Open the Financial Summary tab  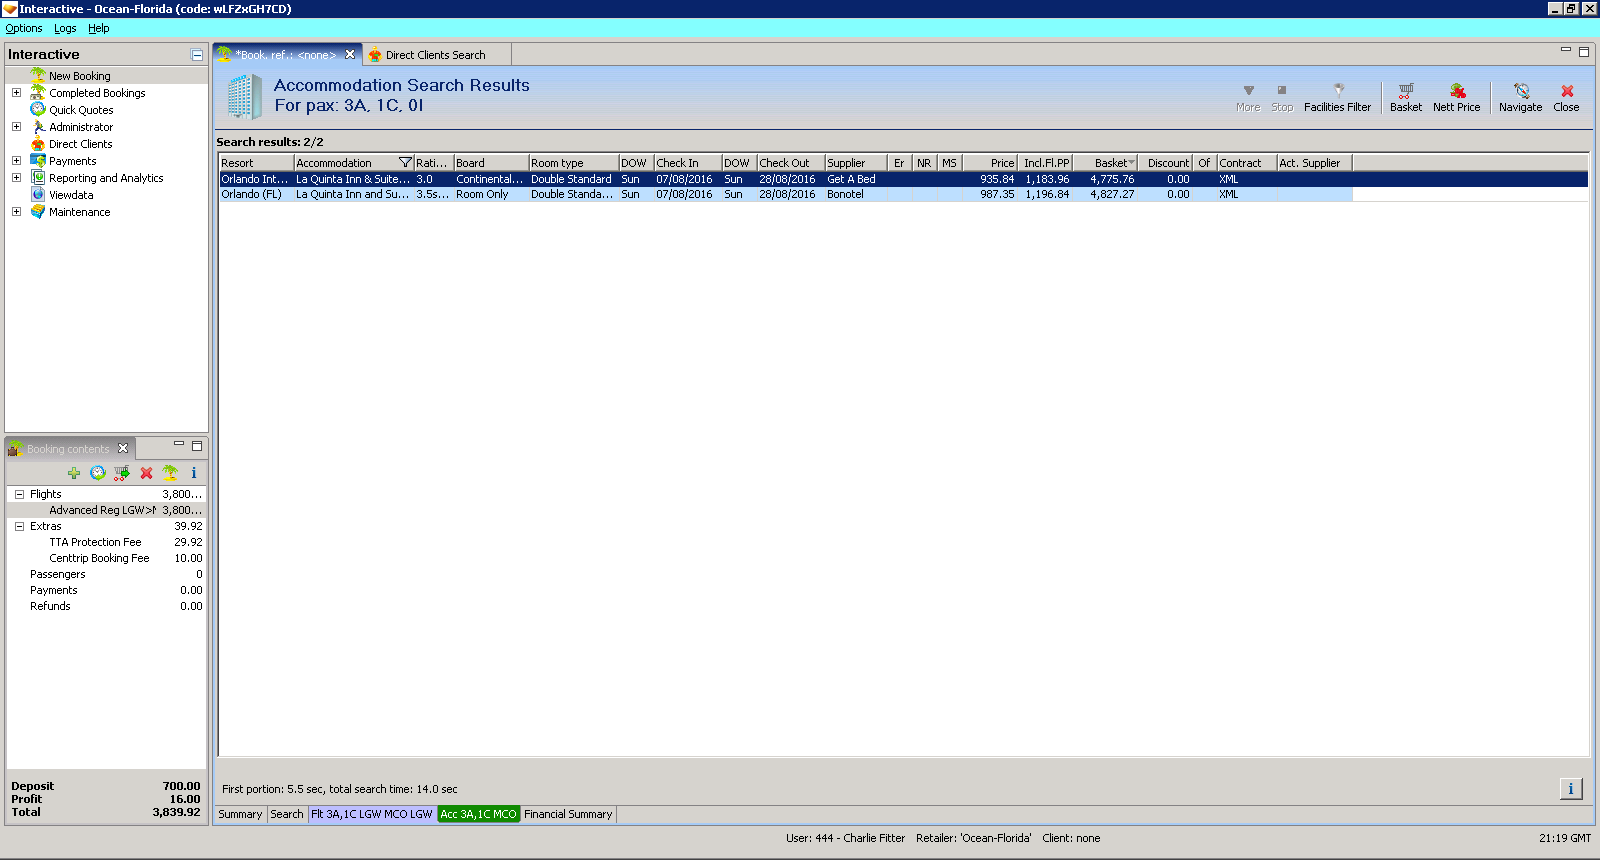point(568,814)
